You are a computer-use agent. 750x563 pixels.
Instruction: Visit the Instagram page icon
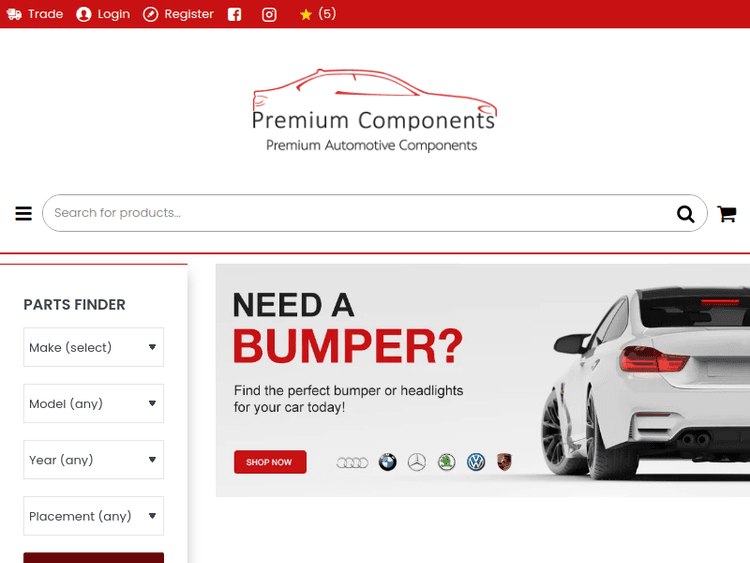pyautogui.click(x=269, y=15)
